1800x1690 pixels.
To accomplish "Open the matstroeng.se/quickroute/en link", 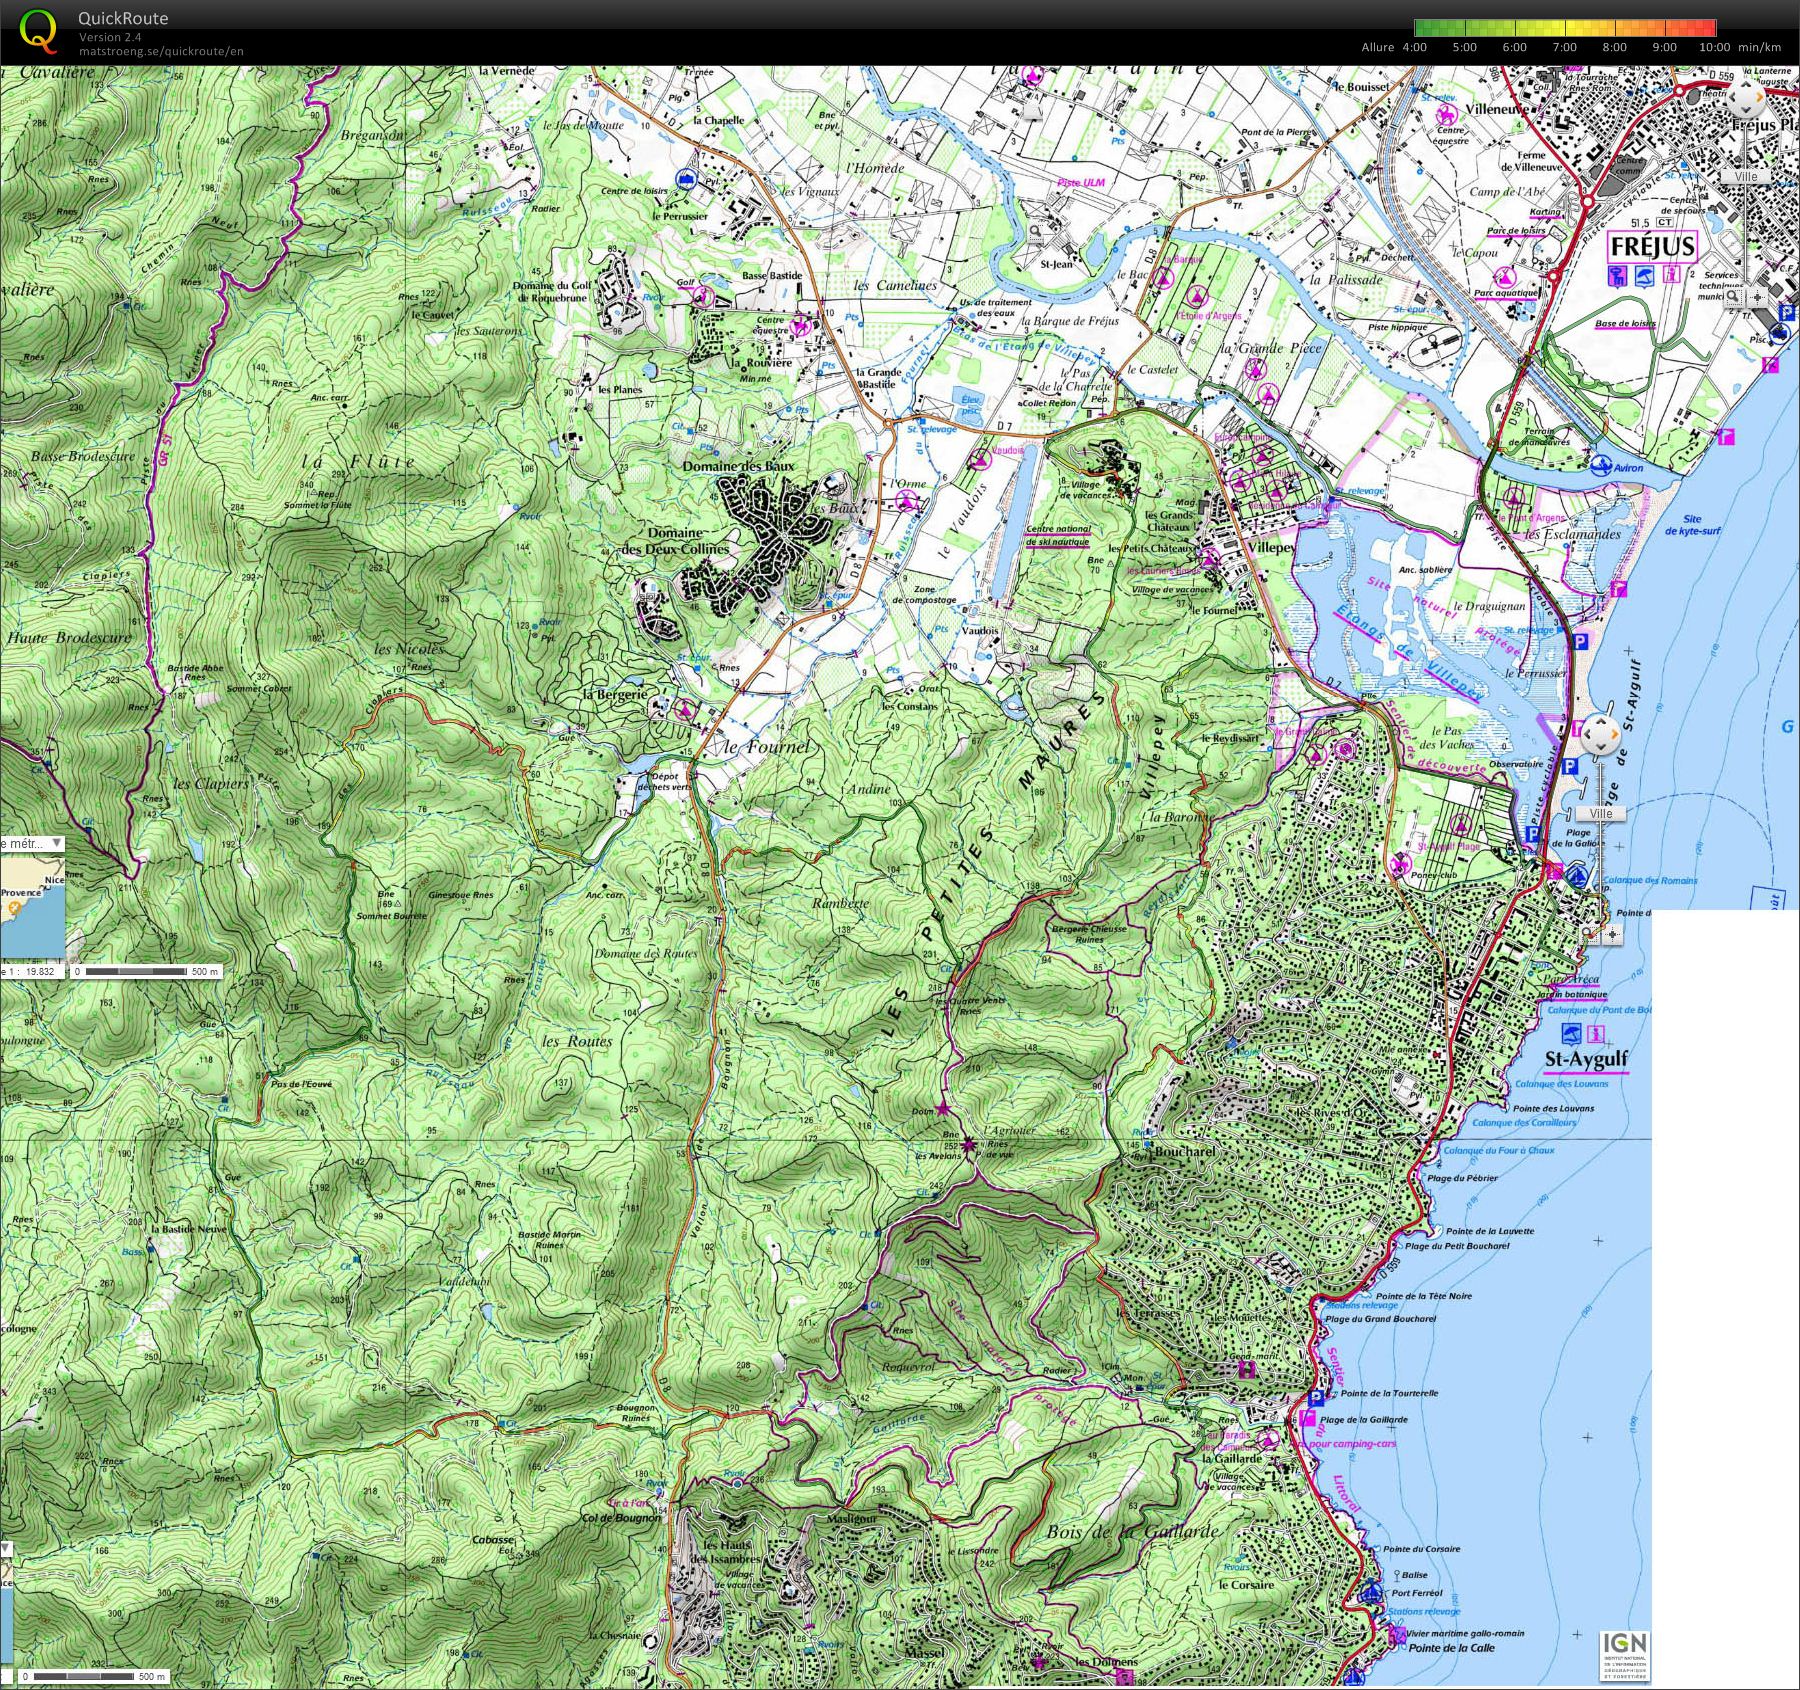I will click(161, 51).
